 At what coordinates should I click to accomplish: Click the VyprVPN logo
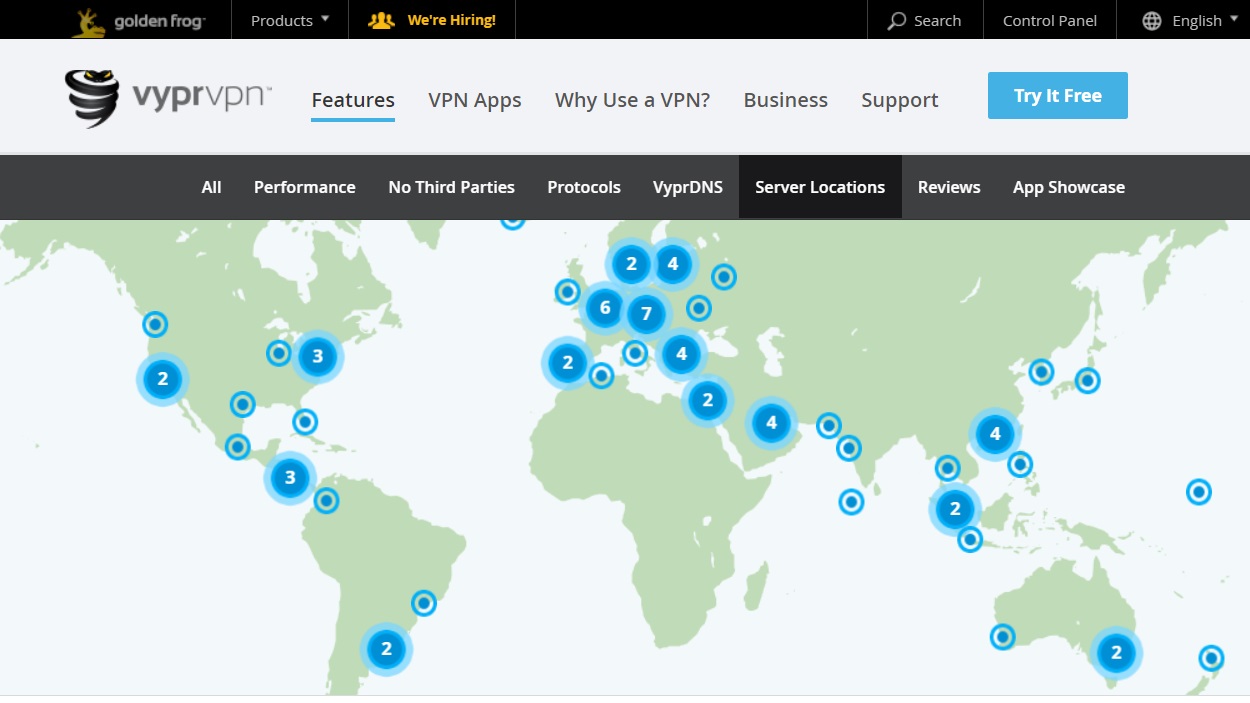pyautogui.click(x=168, y=98)
